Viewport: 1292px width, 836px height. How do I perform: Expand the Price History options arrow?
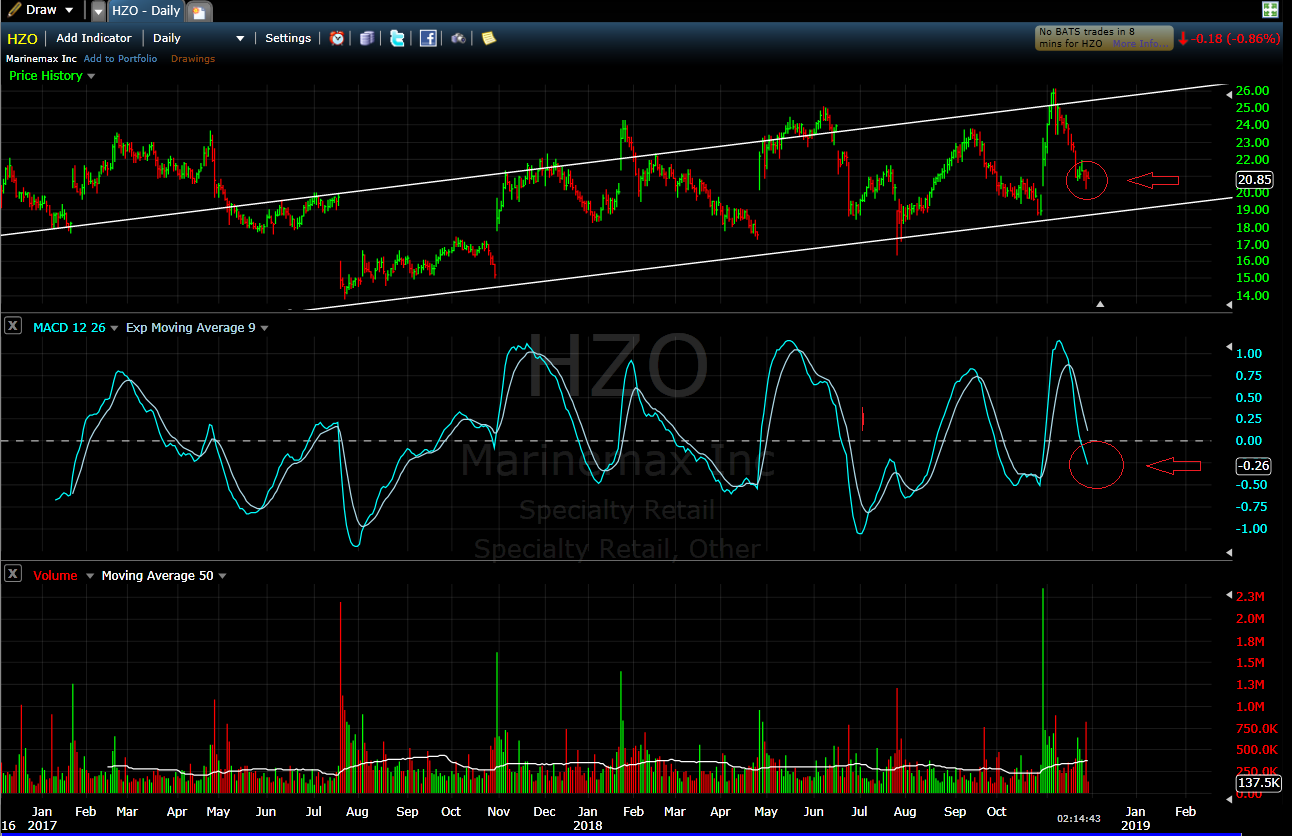(x=91, y=76)
